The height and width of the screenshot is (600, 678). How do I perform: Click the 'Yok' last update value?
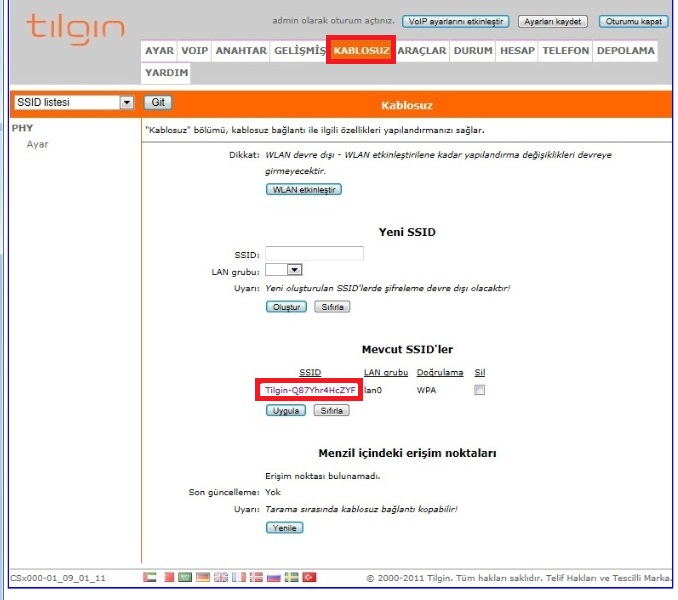(x=273, y=492)
